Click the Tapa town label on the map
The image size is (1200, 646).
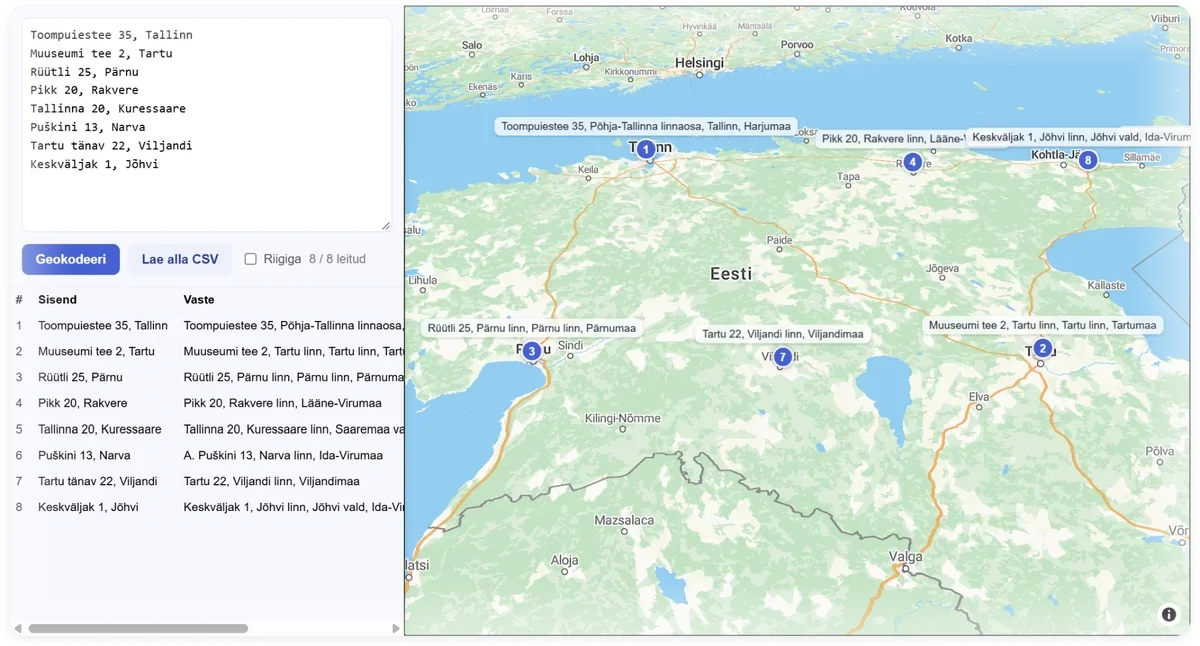tap(848, 177)
